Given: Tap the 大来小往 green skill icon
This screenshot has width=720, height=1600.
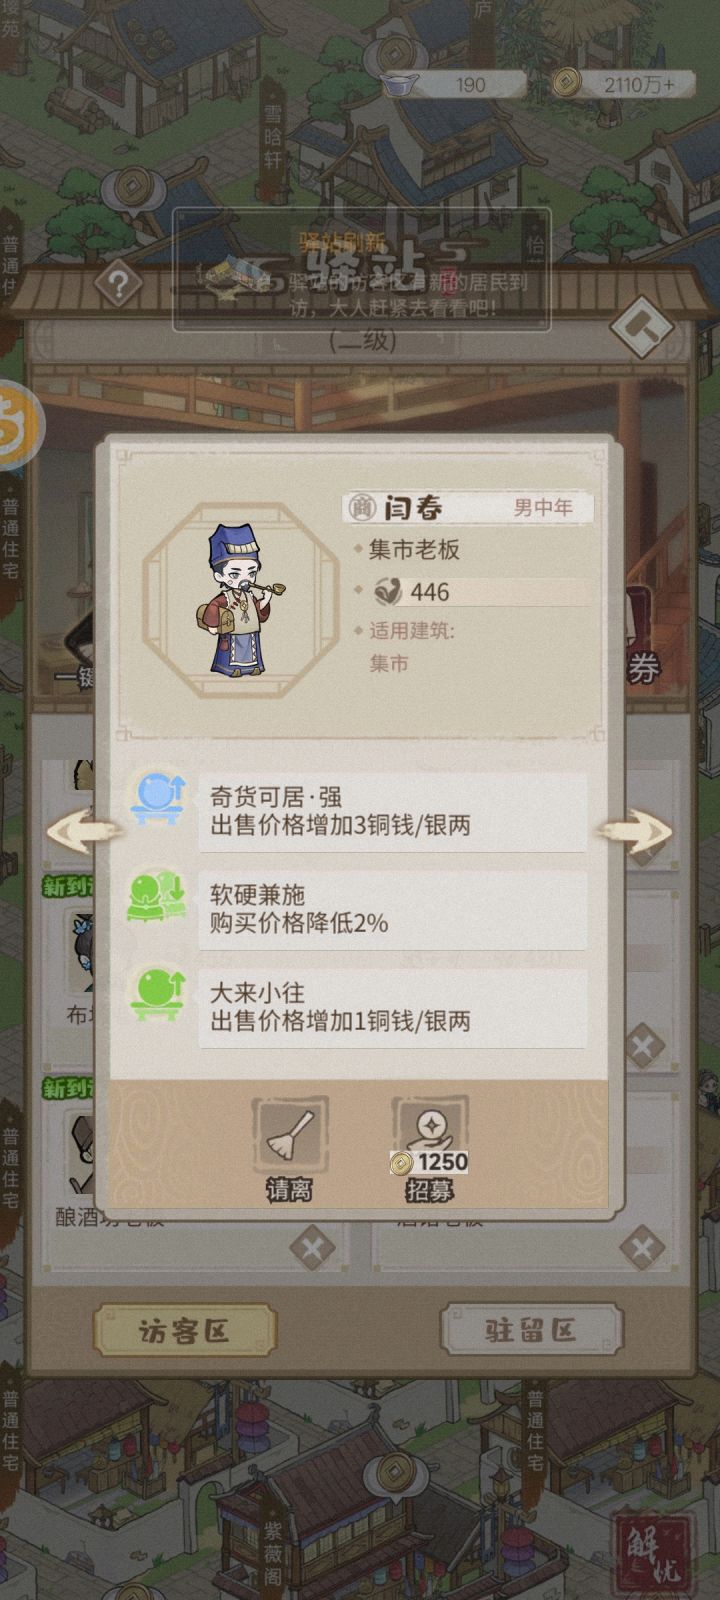Looking at the screenshot, I should pyautogui.click(x=158, y=994).
